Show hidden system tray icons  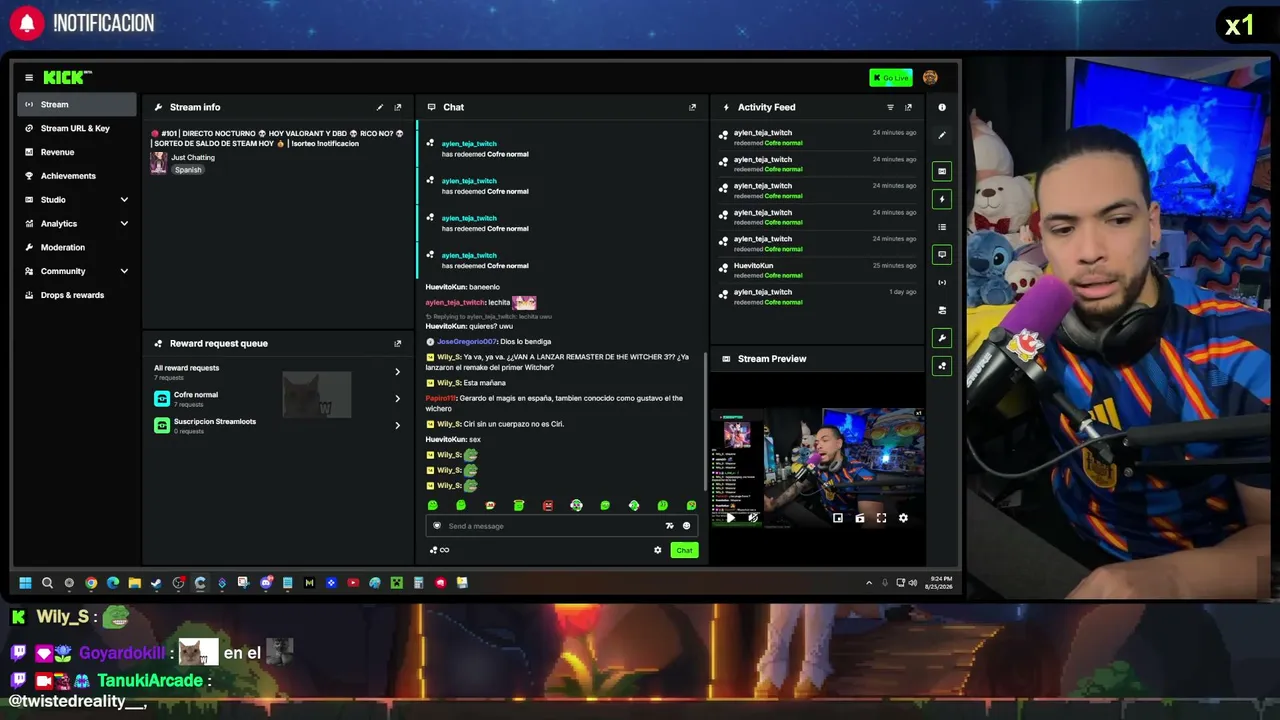869,583
